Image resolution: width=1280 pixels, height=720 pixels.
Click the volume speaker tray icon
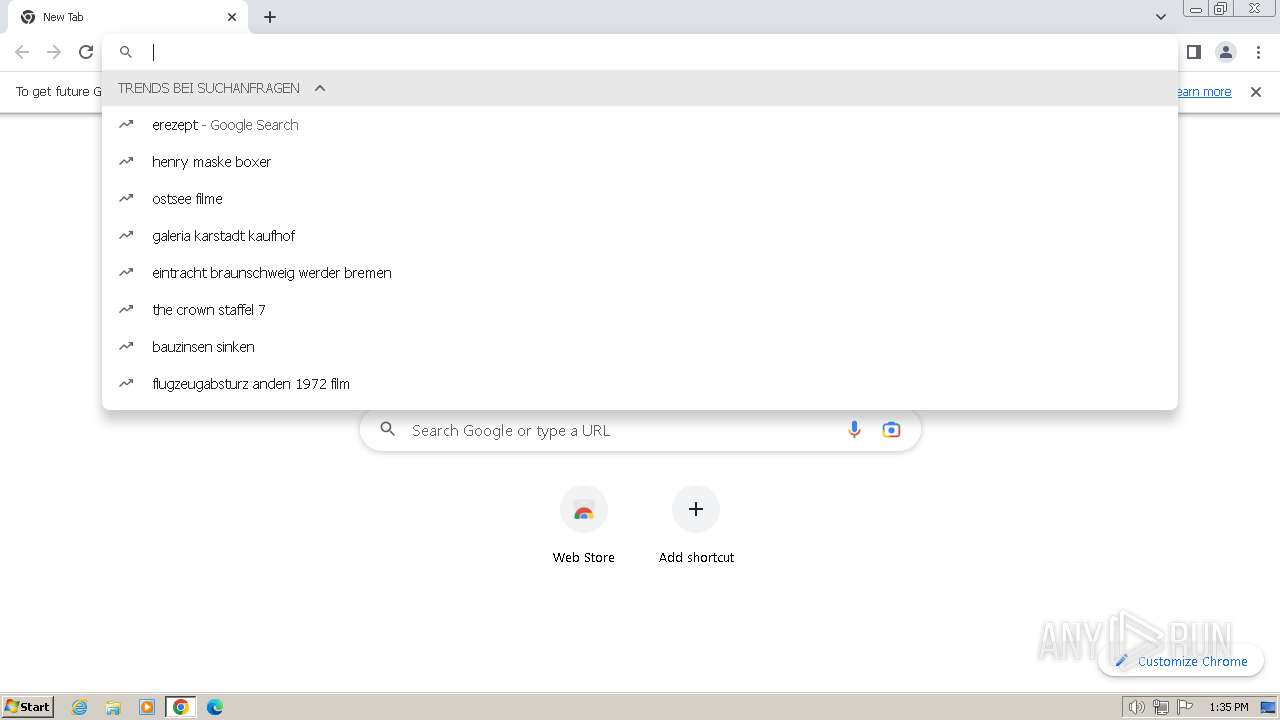pos(1136,707)
